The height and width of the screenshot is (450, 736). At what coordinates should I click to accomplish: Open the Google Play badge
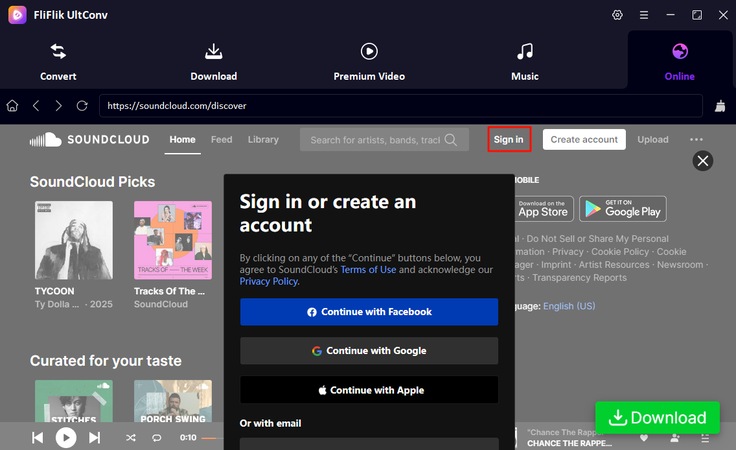[623, 209]
